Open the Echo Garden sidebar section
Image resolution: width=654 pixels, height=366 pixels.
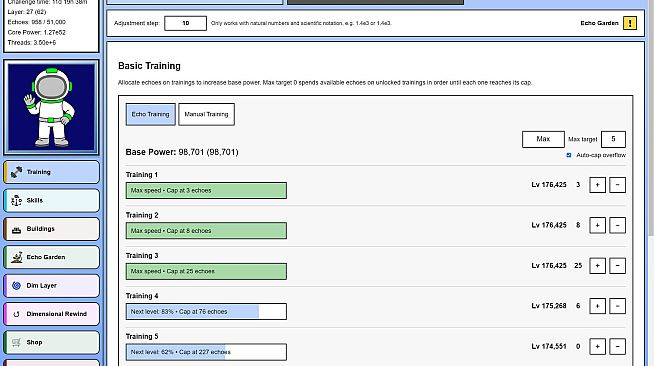coord(52,257)
